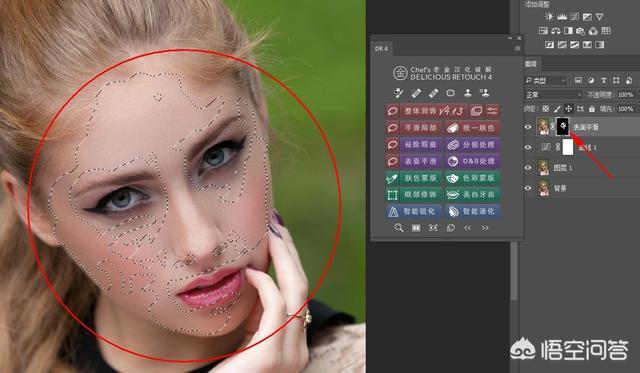Open the sliders settings icon beside 整体润饰
640x373 pixels.
click(x=492, y=111)
